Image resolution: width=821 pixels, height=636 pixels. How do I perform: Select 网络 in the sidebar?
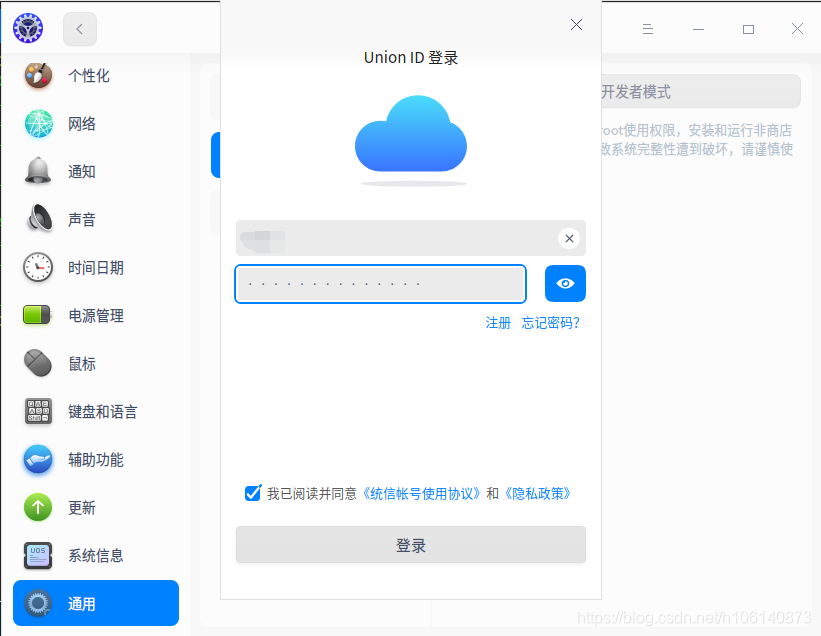point(82,124)
